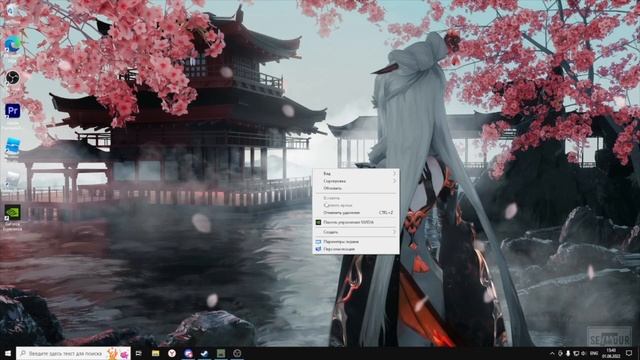
Task: Switch the ENG input language indicator
Action: click(x=594, y=353)
